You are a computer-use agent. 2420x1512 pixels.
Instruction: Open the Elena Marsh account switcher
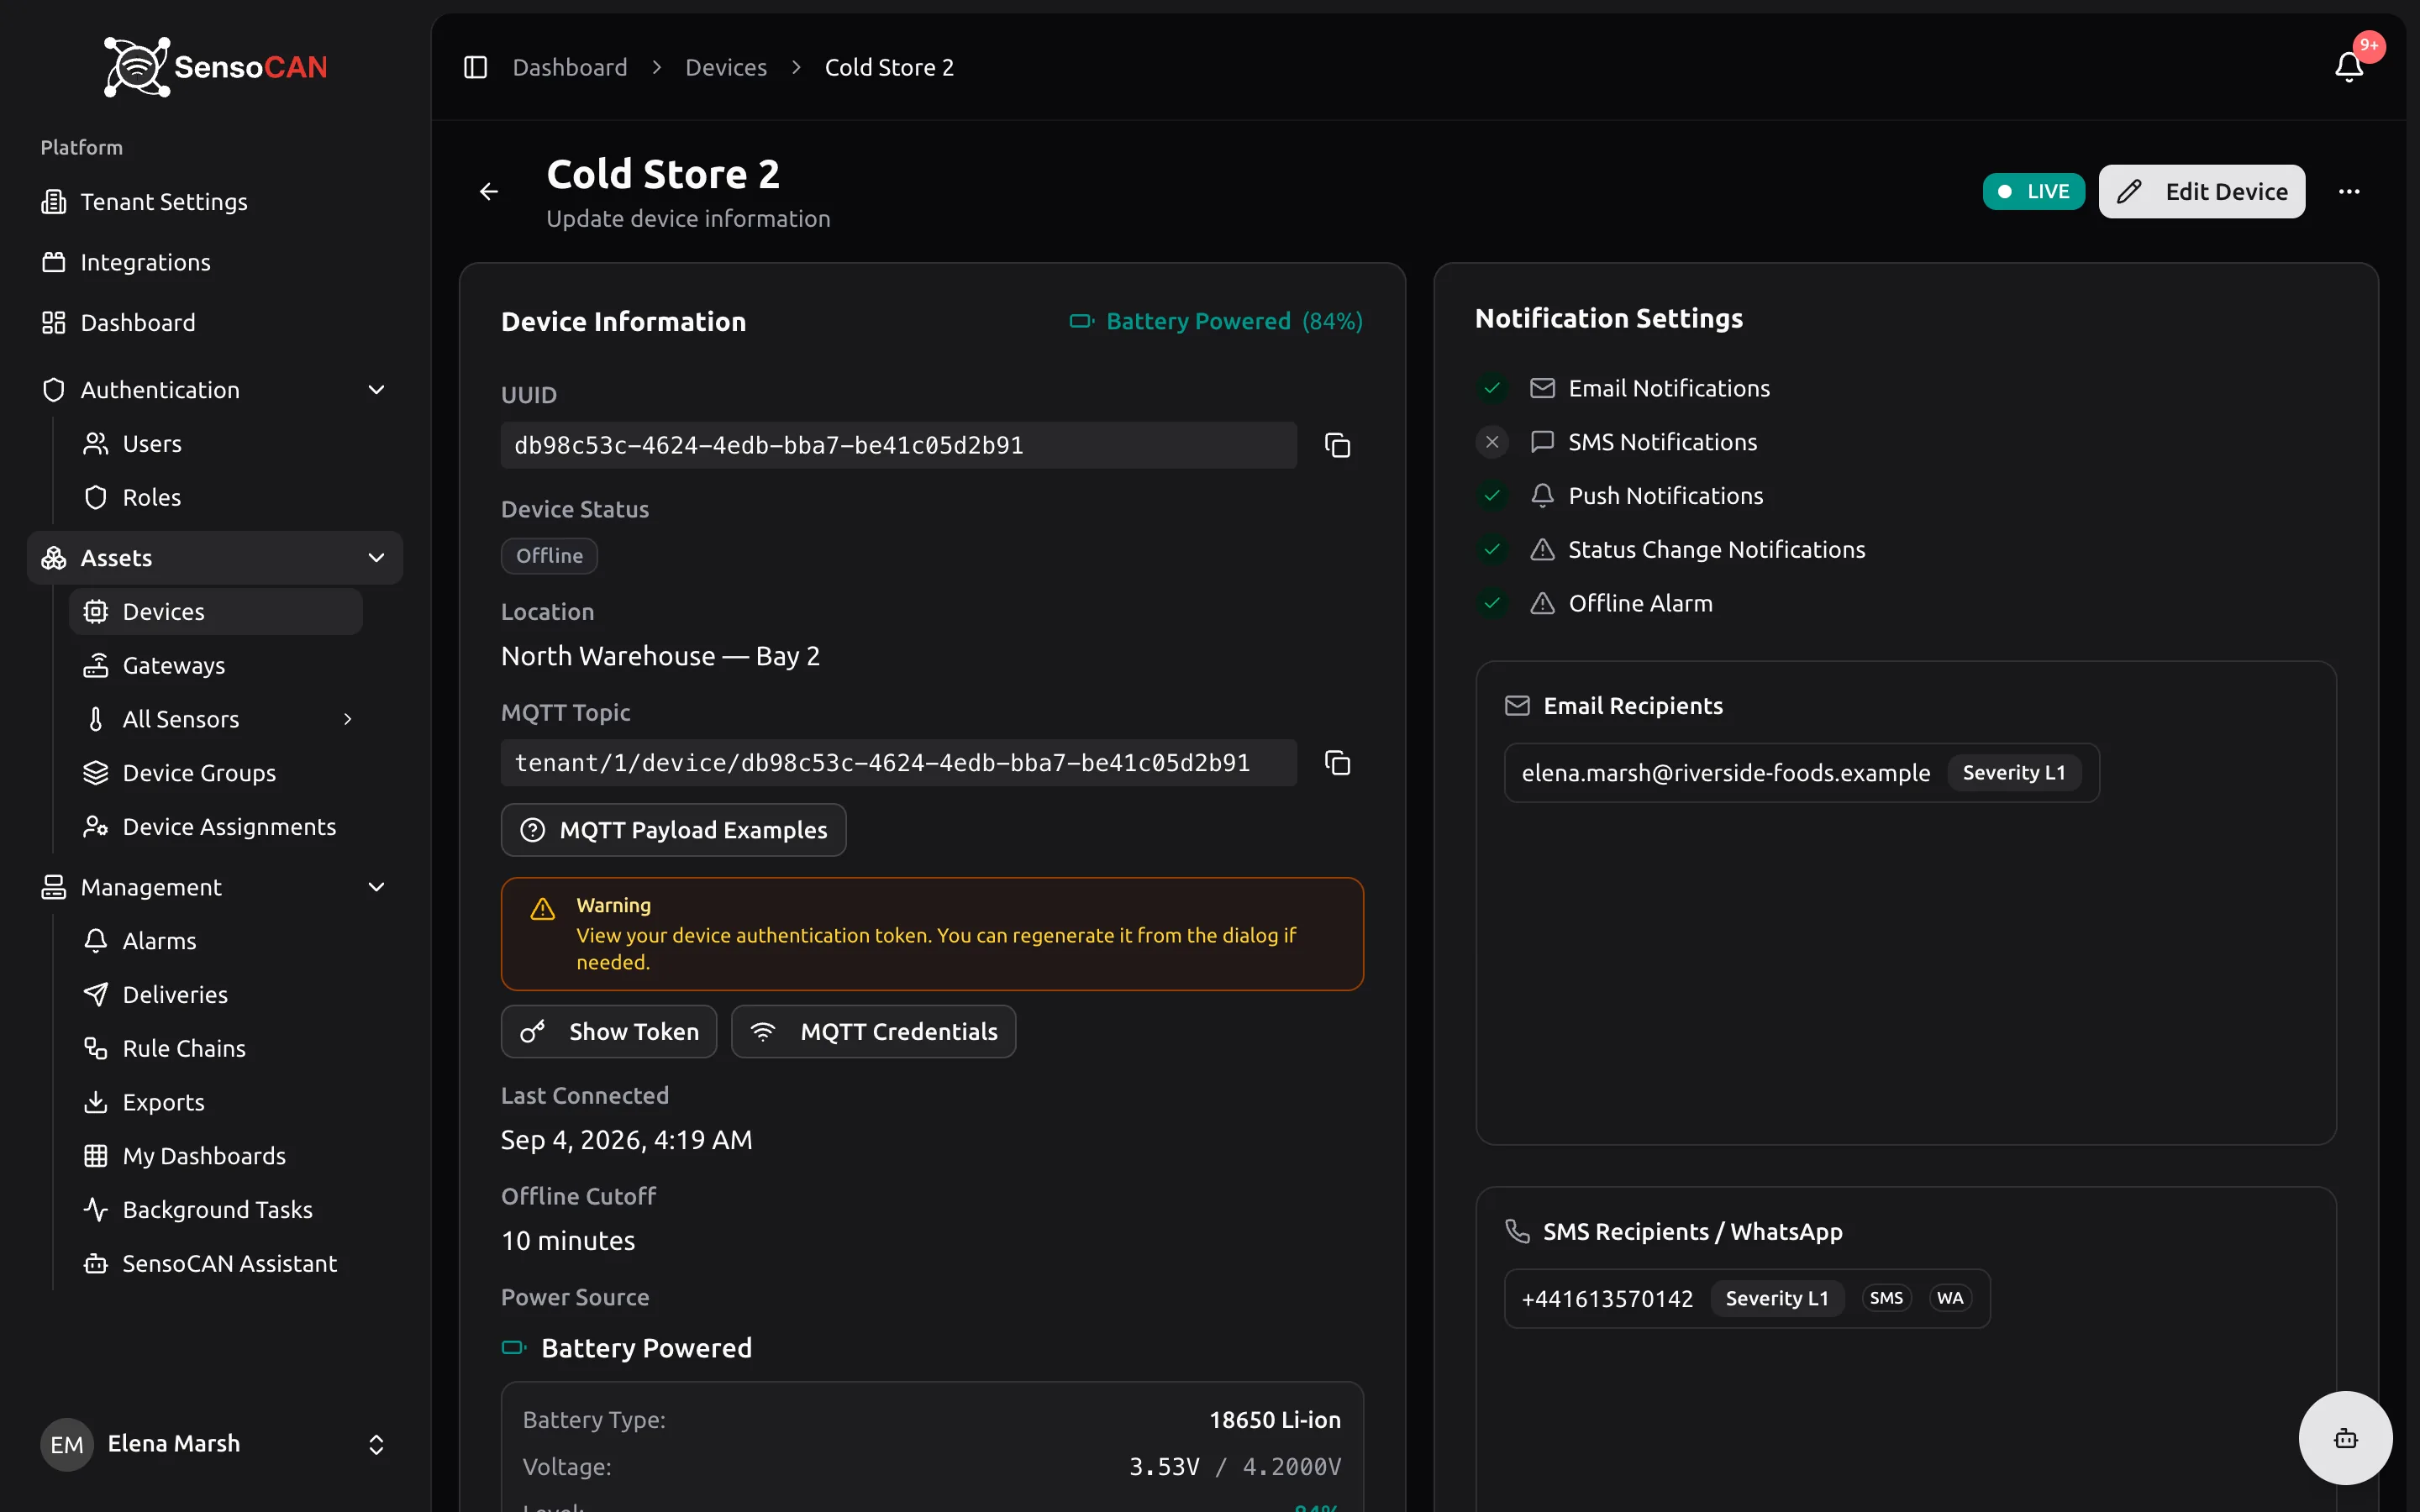(x=215, y=1444)
